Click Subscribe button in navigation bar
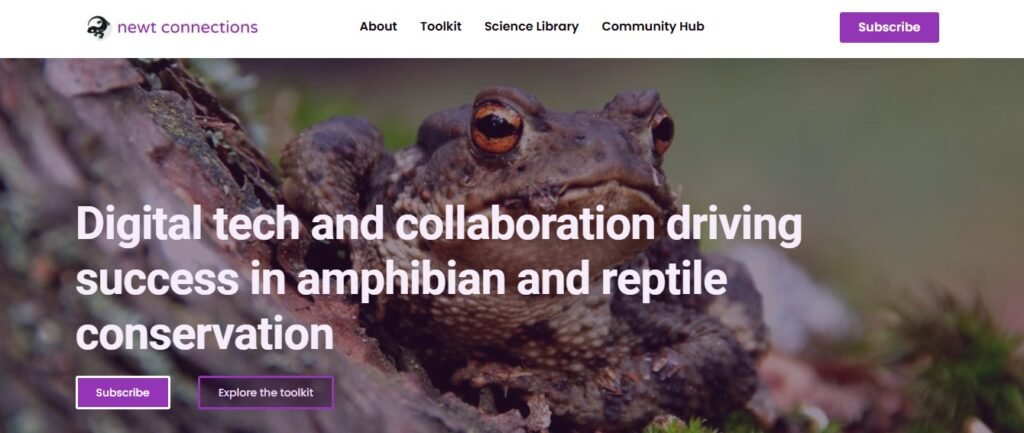Image resolution: width=1024 pixels, height=433 pixels. 889,27
